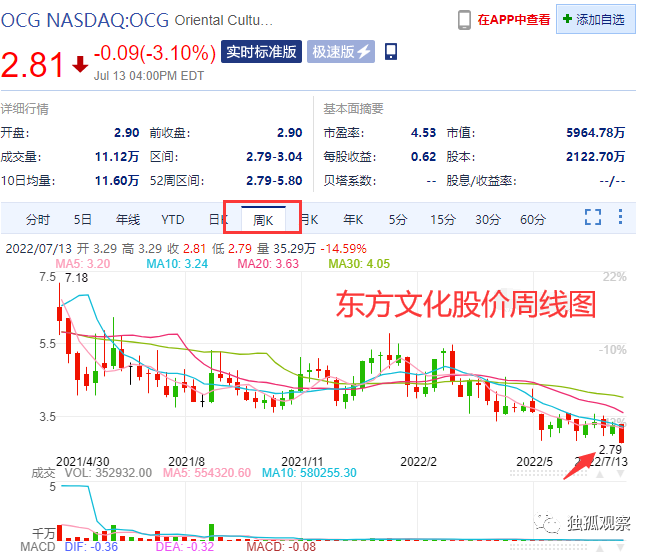The width and height of the screenshot is (651, 552).
Task: Click the DIF: -0.36 MACD label
Action: 91,546
